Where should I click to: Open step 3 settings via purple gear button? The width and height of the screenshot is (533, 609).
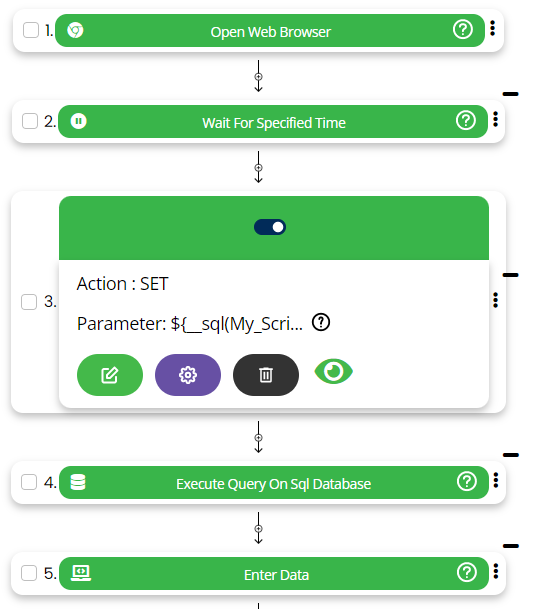(188, 375)
